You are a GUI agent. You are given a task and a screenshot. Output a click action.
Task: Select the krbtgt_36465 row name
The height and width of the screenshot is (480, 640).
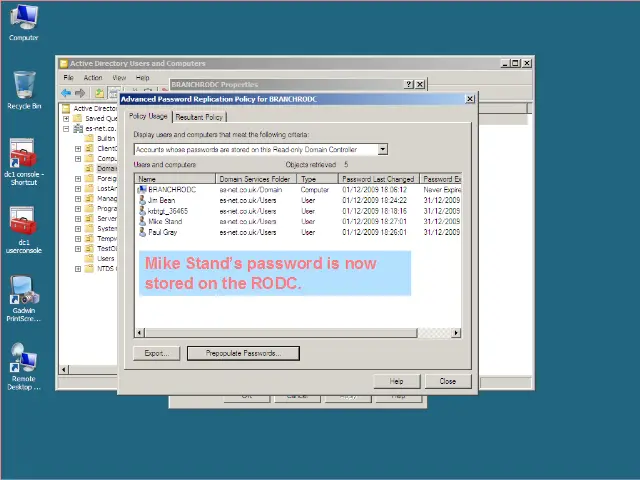(168, 211)
